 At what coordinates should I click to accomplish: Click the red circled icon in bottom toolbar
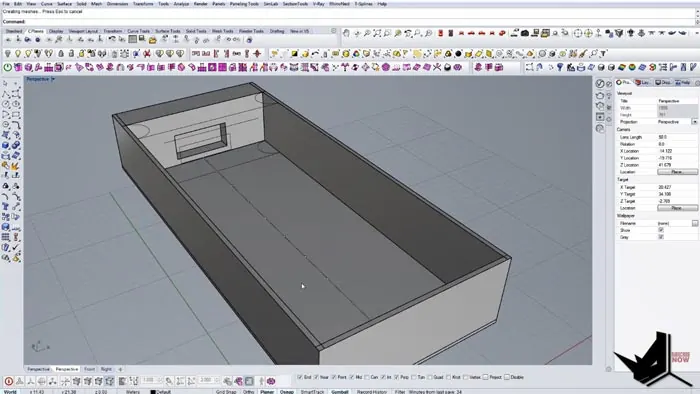coord(8,381)
